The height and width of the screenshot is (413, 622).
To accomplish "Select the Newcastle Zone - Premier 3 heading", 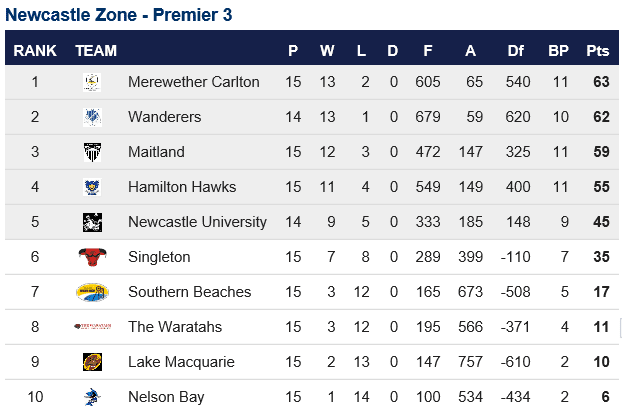I will click(x=119, y=15).
